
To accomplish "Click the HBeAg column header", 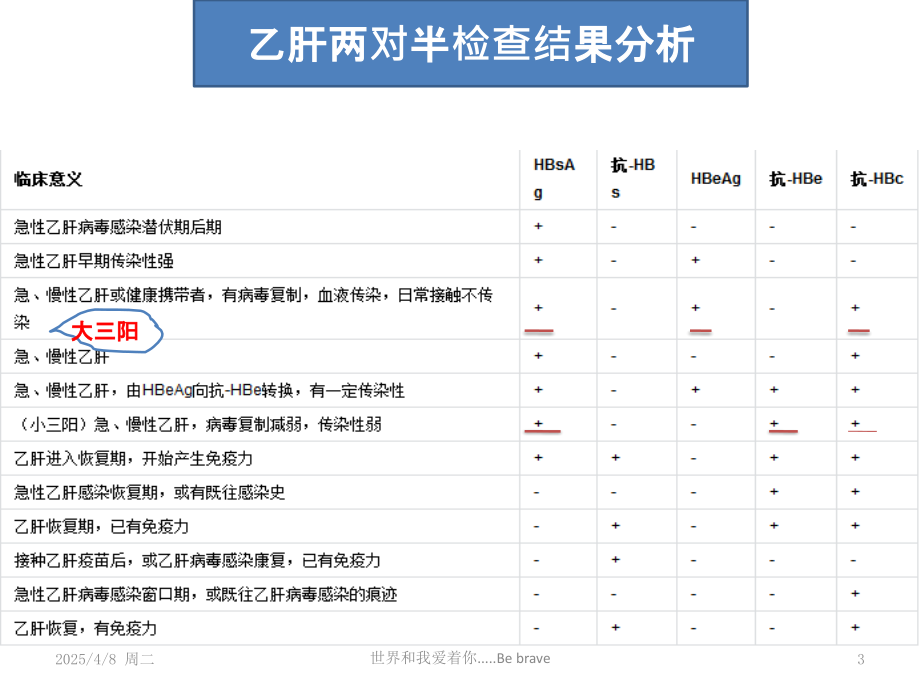I will pos(716,178).
